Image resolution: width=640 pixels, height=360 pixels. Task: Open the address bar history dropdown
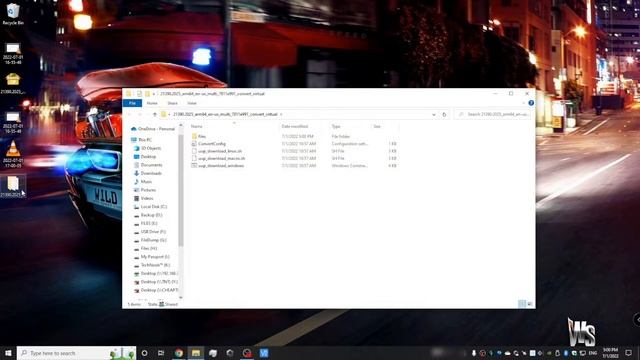(x=433, y=115)
